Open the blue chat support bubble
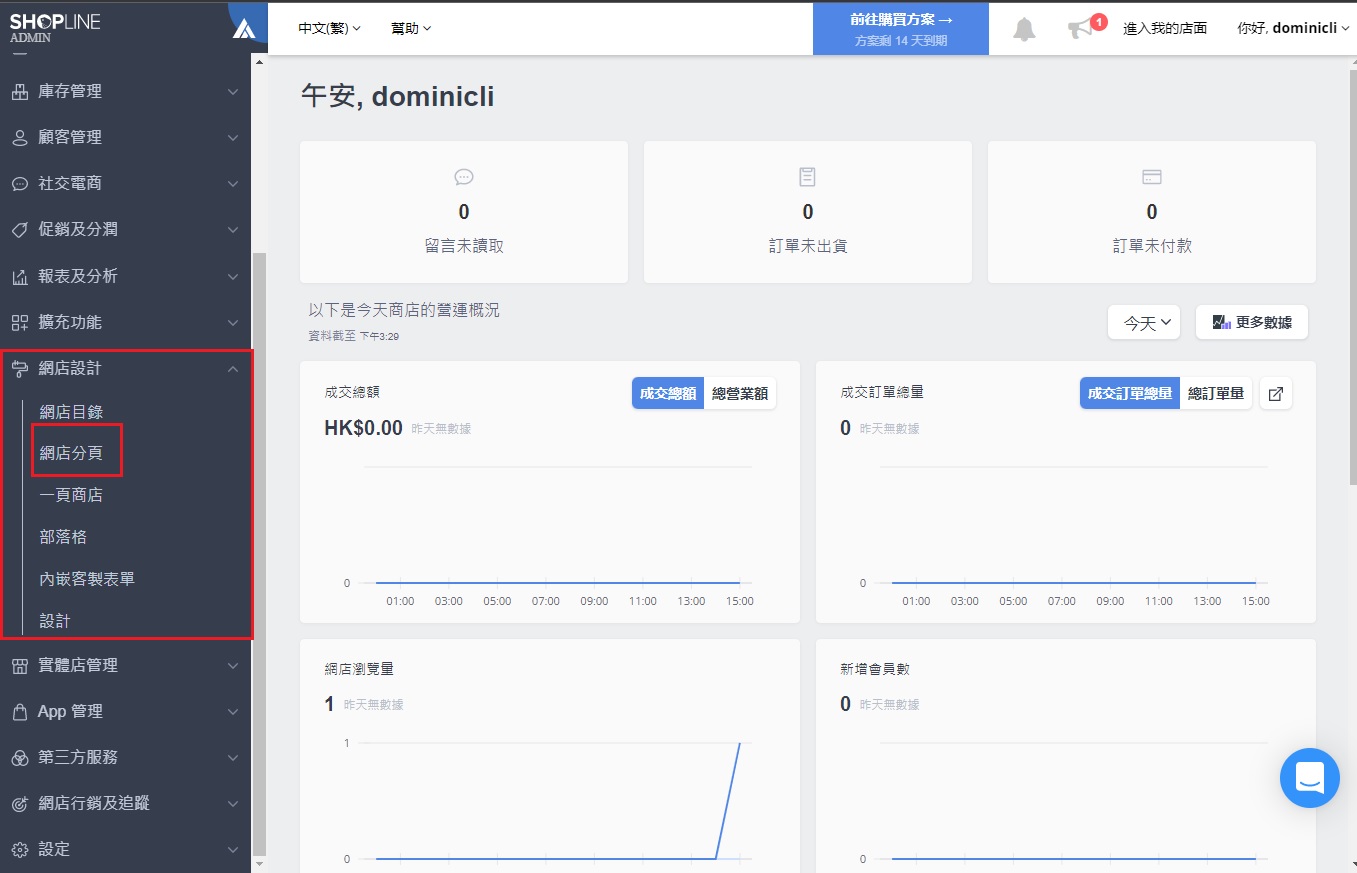Image resolution: width=1357 pixels, height=873 pixels. coord(1309,777)
